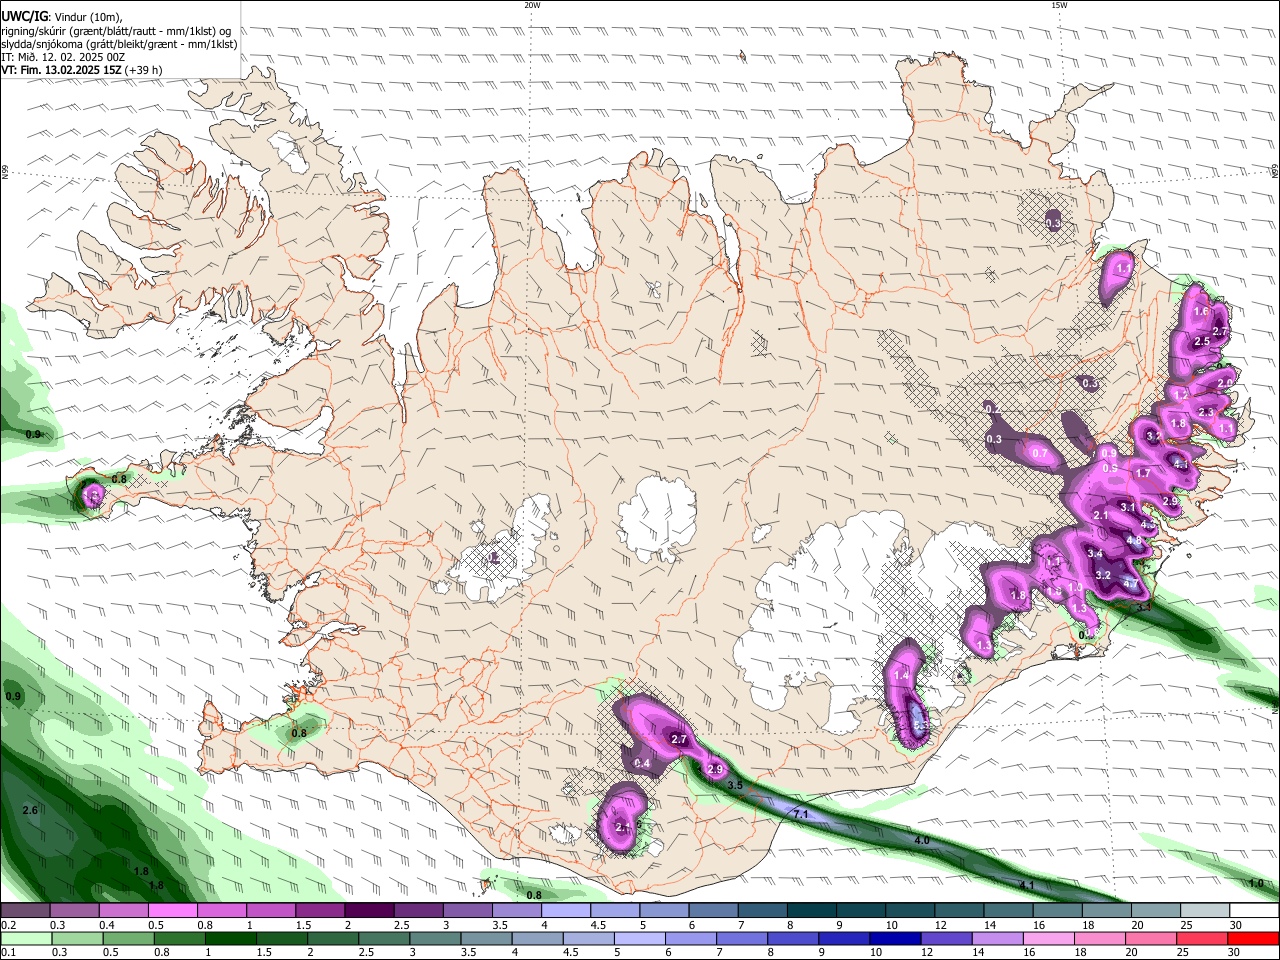Click the 1.7 snow value on the map

(x=1143, y=473)
